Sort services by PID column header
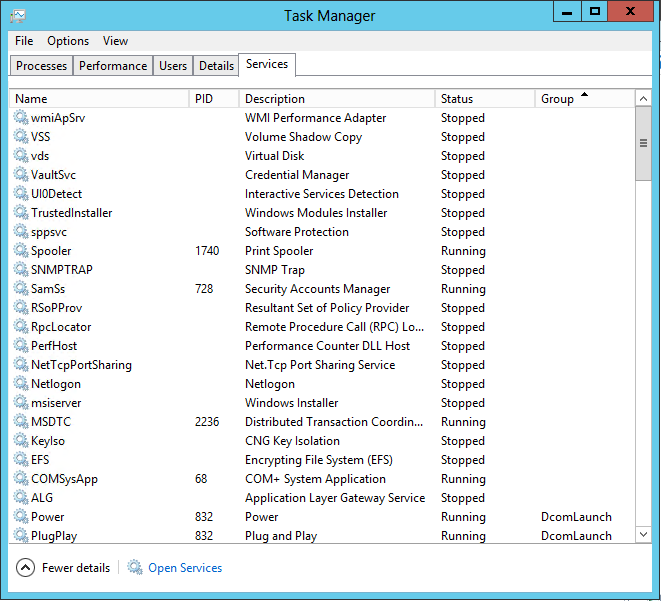Image resolution: width=661 pixels, height=601 pixels. click(x=214, y=99)
